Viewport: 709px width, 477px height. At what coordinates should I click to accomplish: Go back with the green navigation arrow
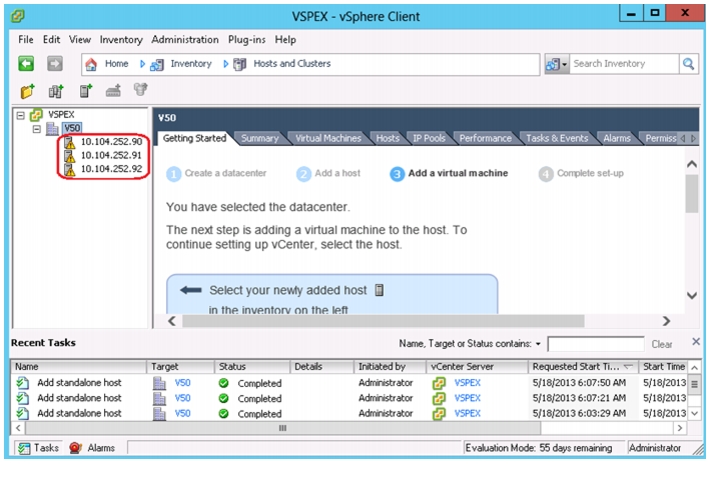tap(26, 64)
